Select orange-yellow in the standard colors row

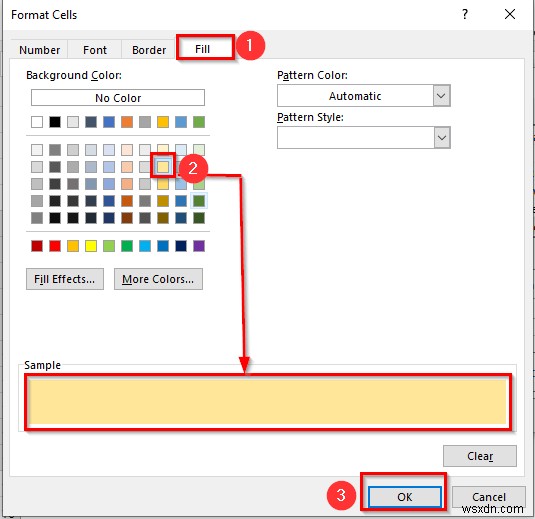point(73,246)
